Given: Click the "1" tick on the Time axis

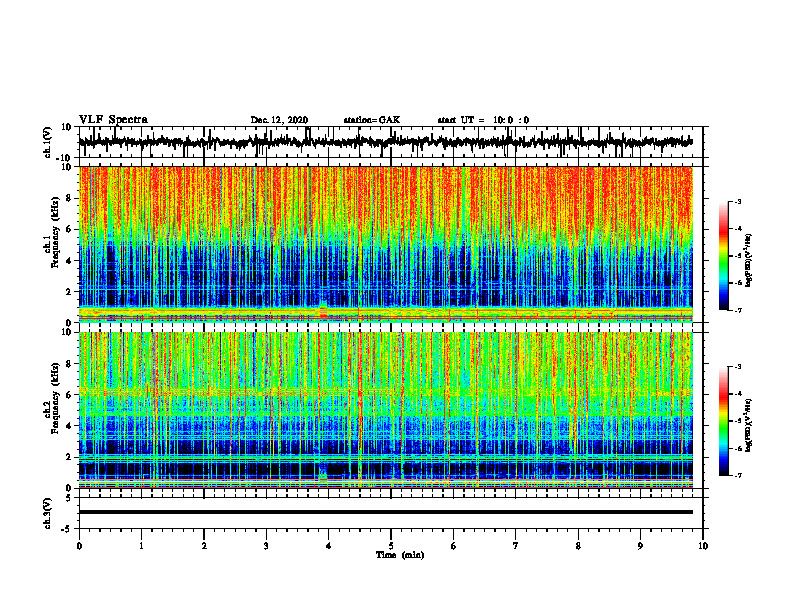Looking at the screenshot, I should (x=141, y=546).
